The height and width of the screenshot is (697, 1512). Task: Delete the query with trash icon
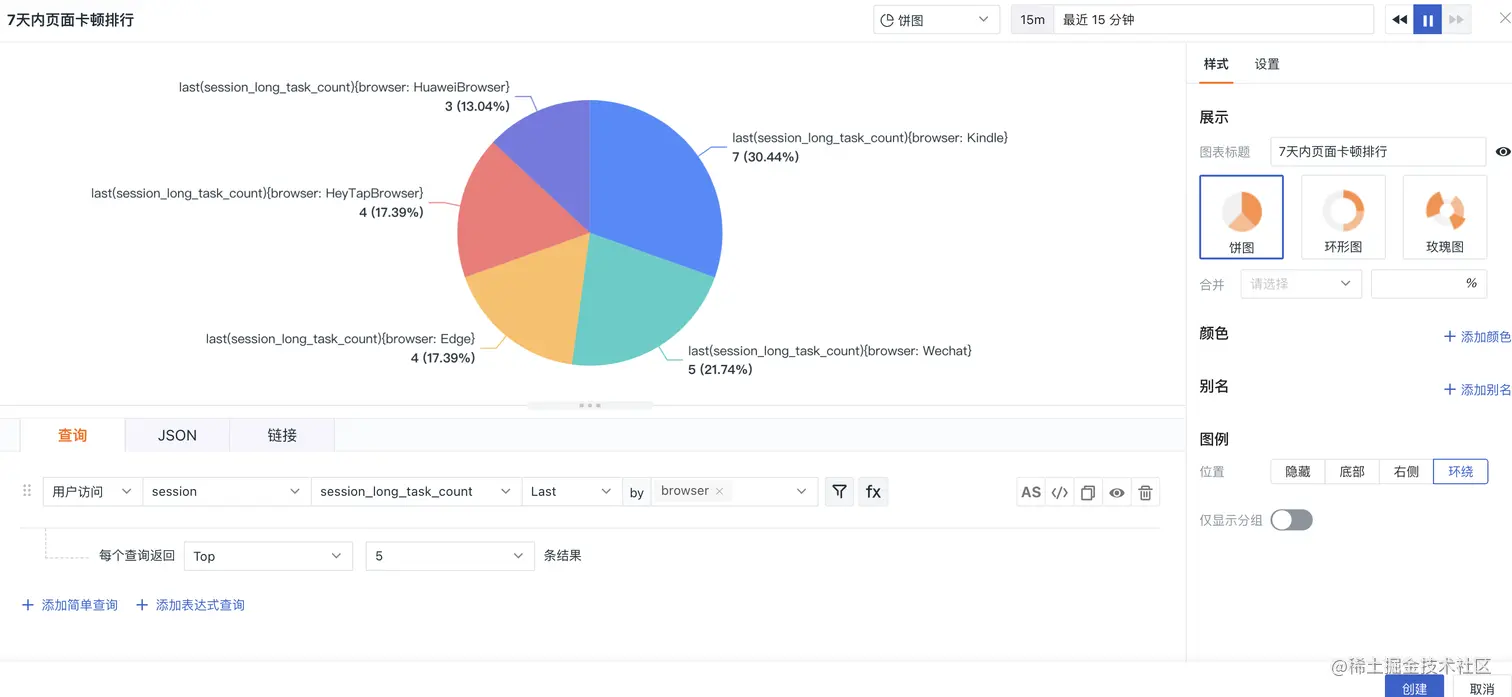(1146, 492)
